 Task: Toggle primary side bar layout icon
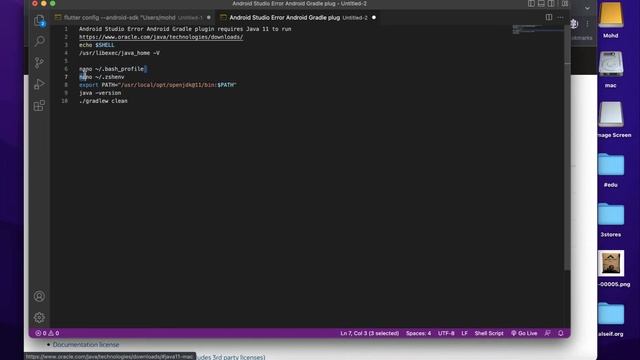tap(531, 3)
